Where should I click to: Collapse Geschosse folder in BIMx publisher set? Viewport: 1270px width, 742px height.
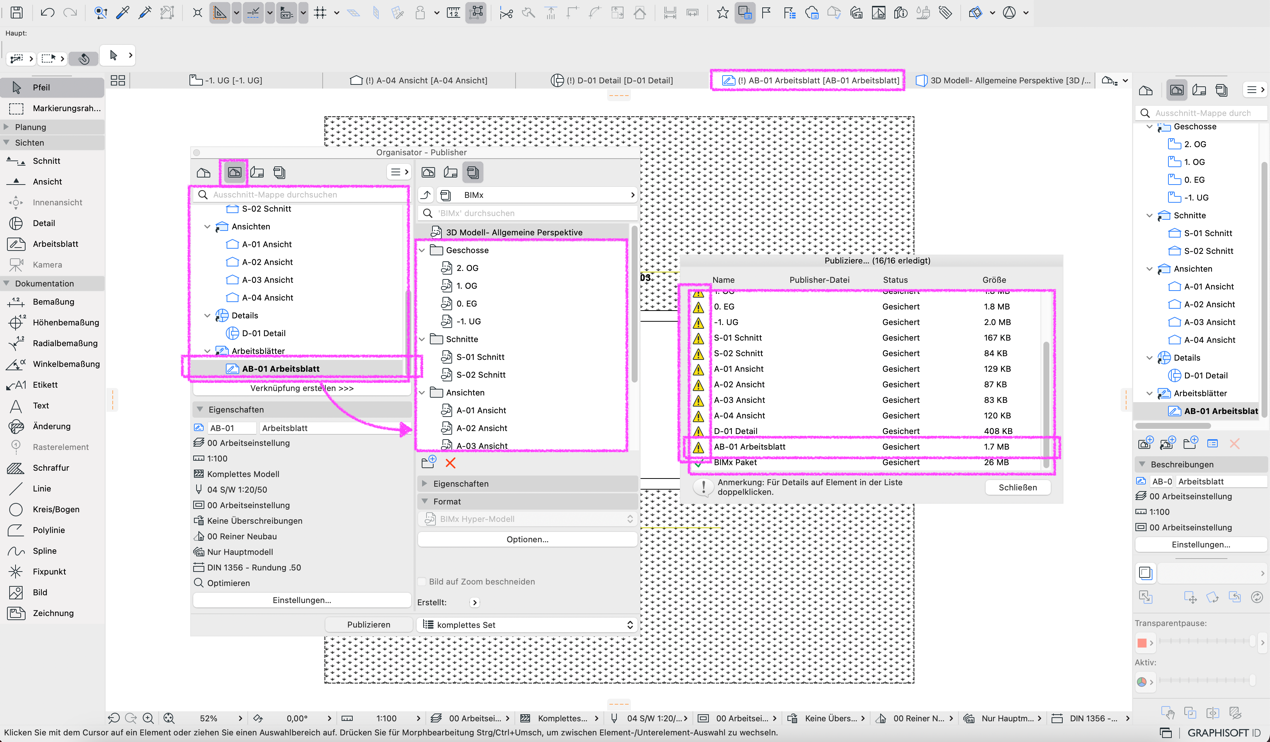422,250
